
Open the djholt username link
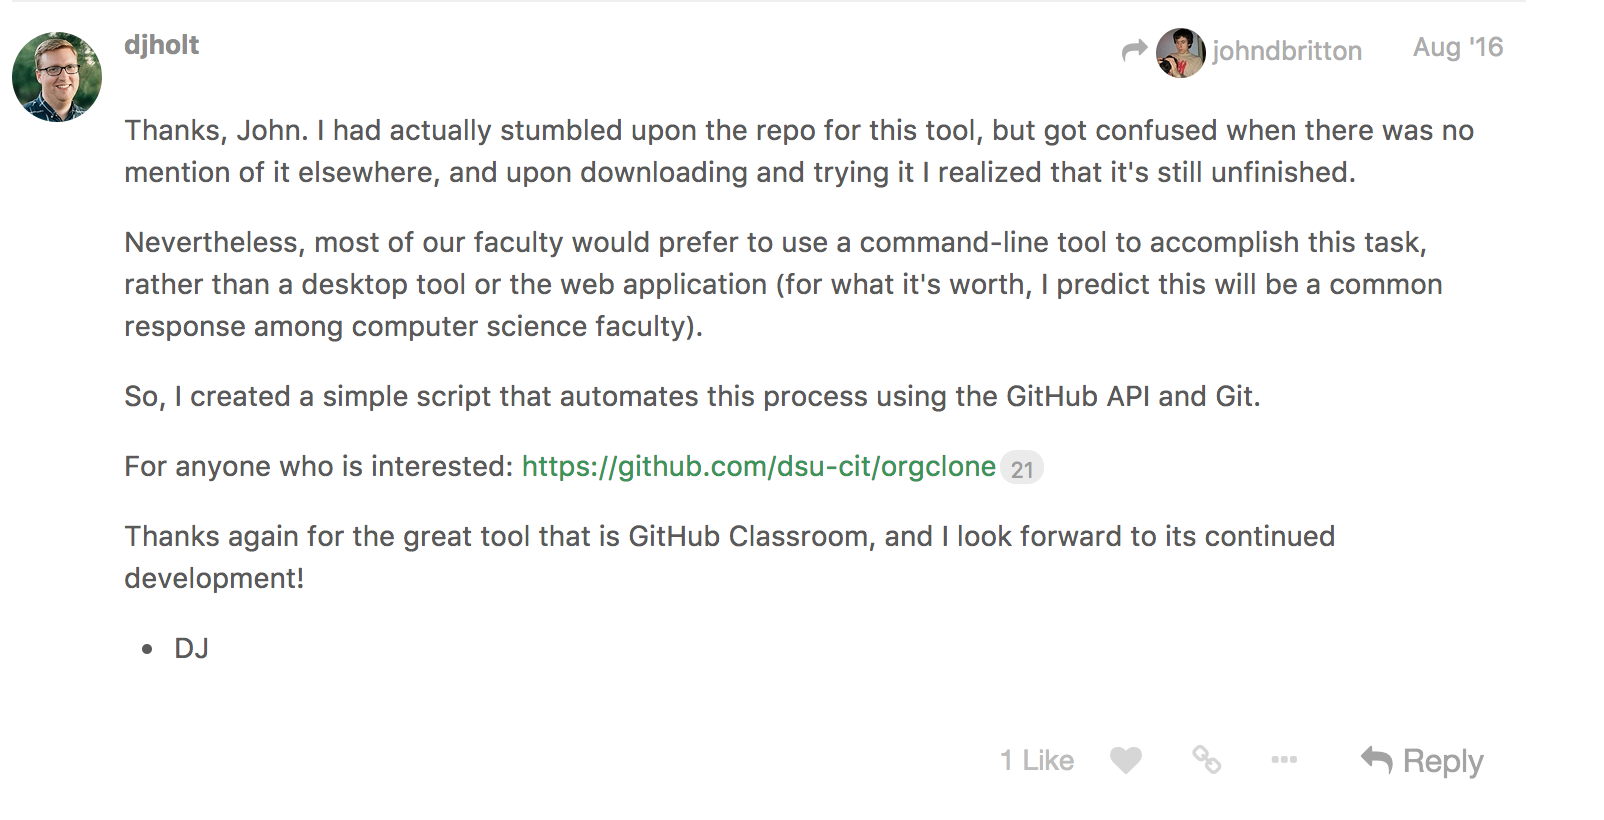pos(162,45)
